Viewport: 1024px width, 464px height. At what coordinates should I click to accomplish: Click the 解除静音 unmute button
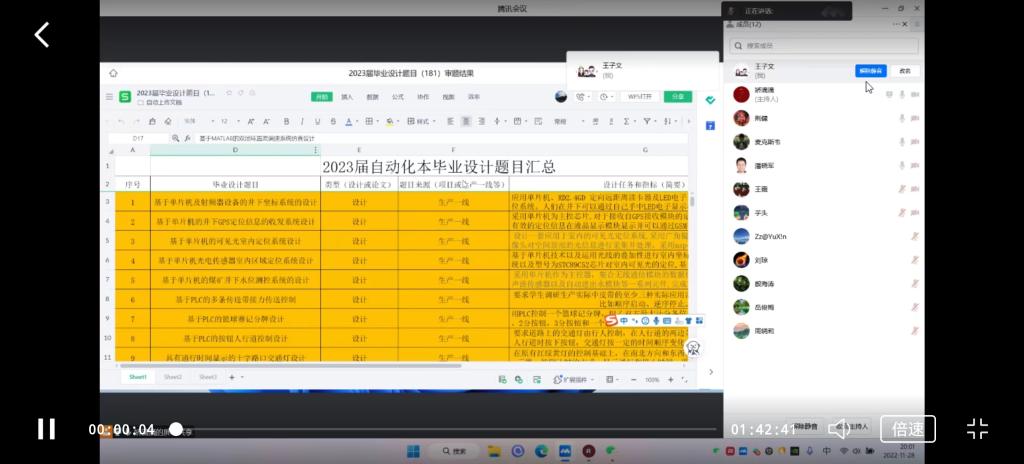click(870, 71)
